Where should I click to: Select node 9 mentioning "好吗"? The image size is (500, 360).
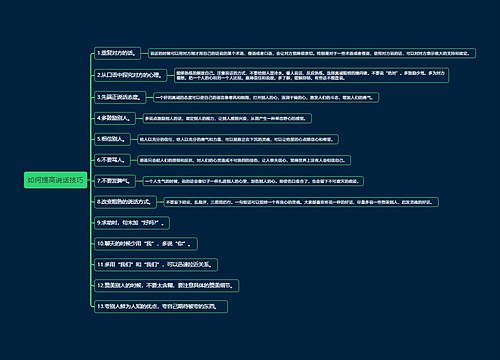tap(132, 223)
